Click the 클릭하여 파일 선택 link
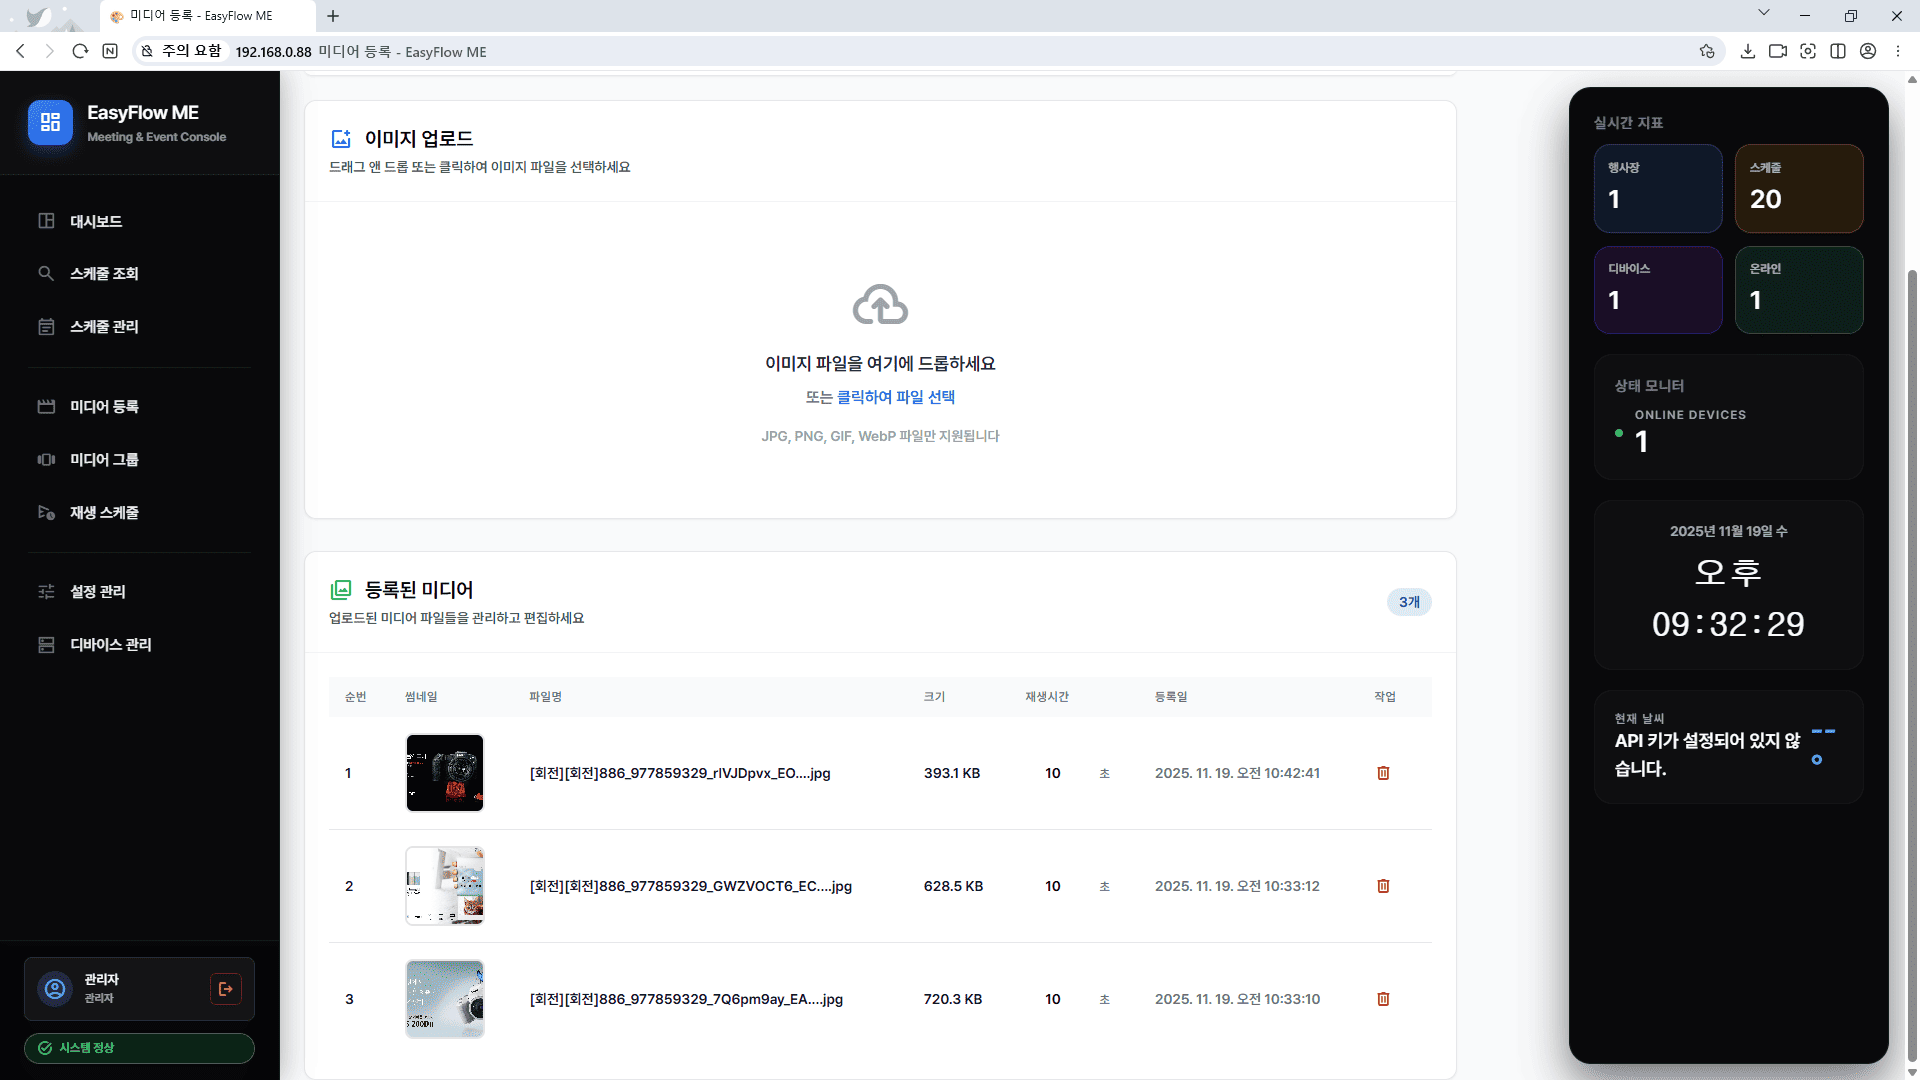This screenshot has height=1080, width=1920. point(895,397)
